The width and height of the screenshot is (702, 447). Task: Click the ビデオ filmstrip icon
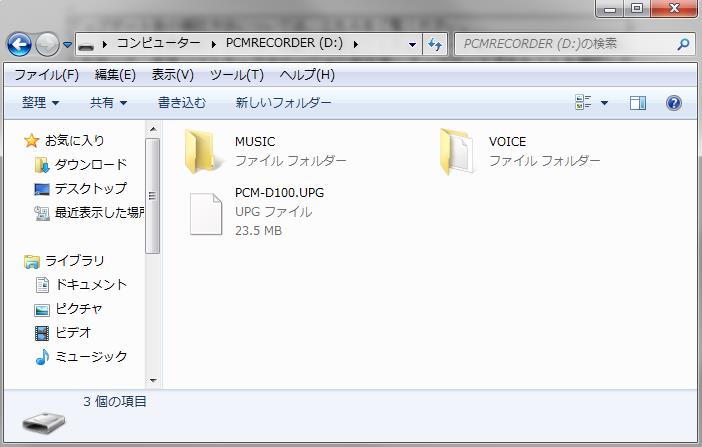pos(42,333)
